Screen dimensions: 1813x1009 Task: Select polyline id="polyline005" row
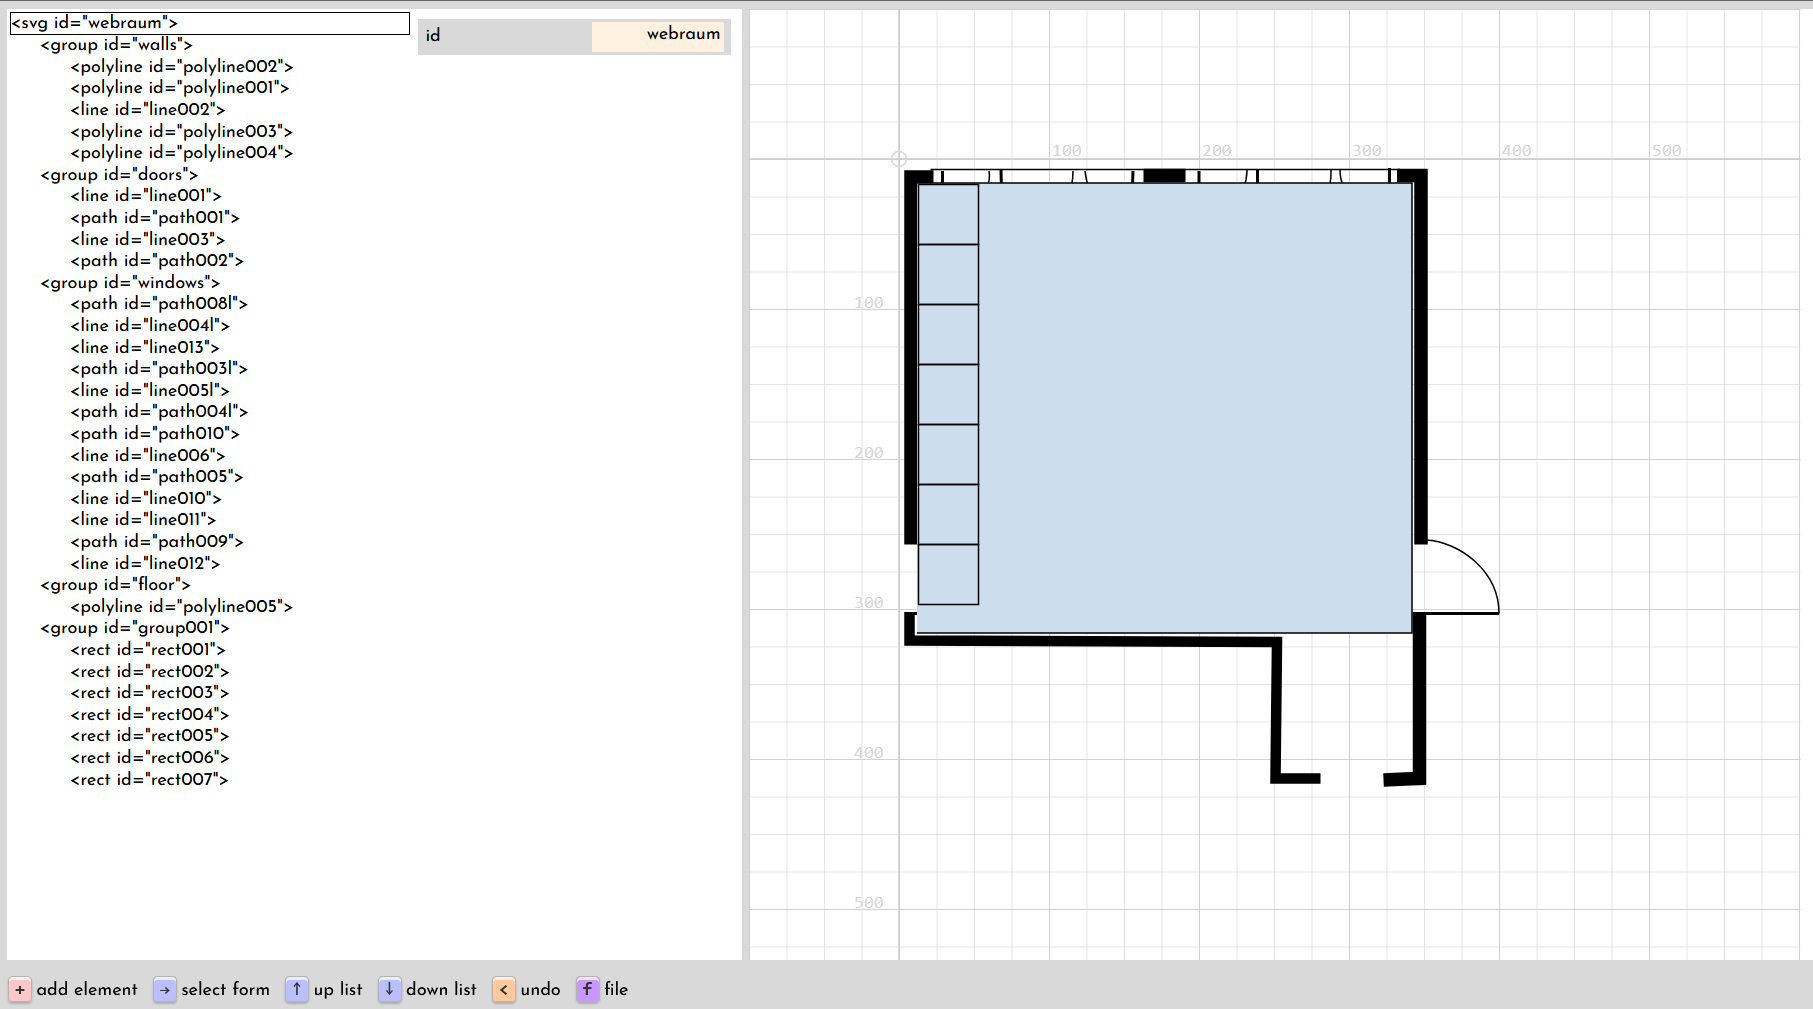(182, 607)
